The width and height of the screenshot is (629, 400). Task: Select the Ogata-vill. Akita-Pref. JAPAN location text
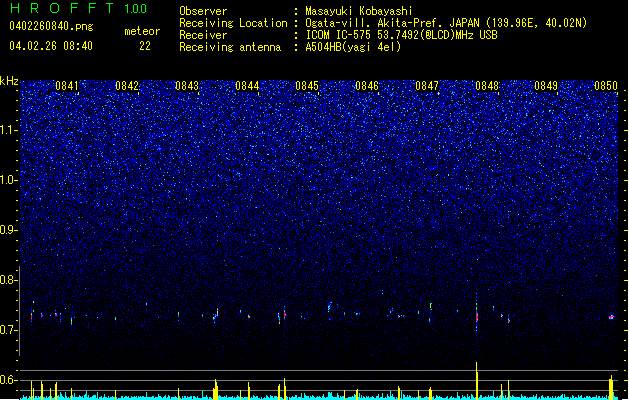pos(446,23)
